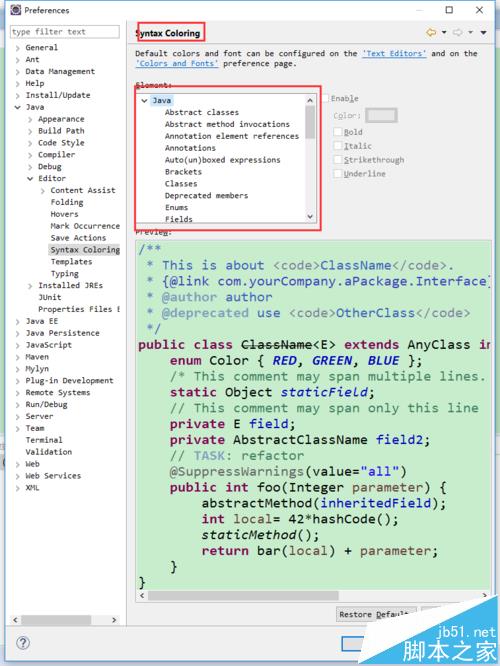Image resolution: width=500 pixels, height=666 pixels.
Task: Click the preview horizontal scrollbar thumb
Action: pos(243,595)
